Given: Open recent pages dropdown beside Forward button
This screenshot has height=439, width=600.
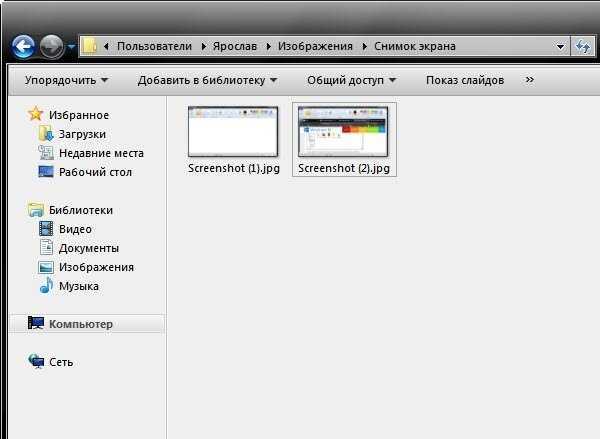Looking at the screenshot, I should click(71, 47).
